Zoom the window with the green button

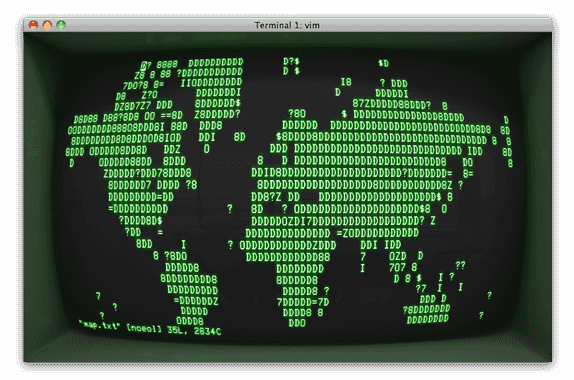[61, 25]
